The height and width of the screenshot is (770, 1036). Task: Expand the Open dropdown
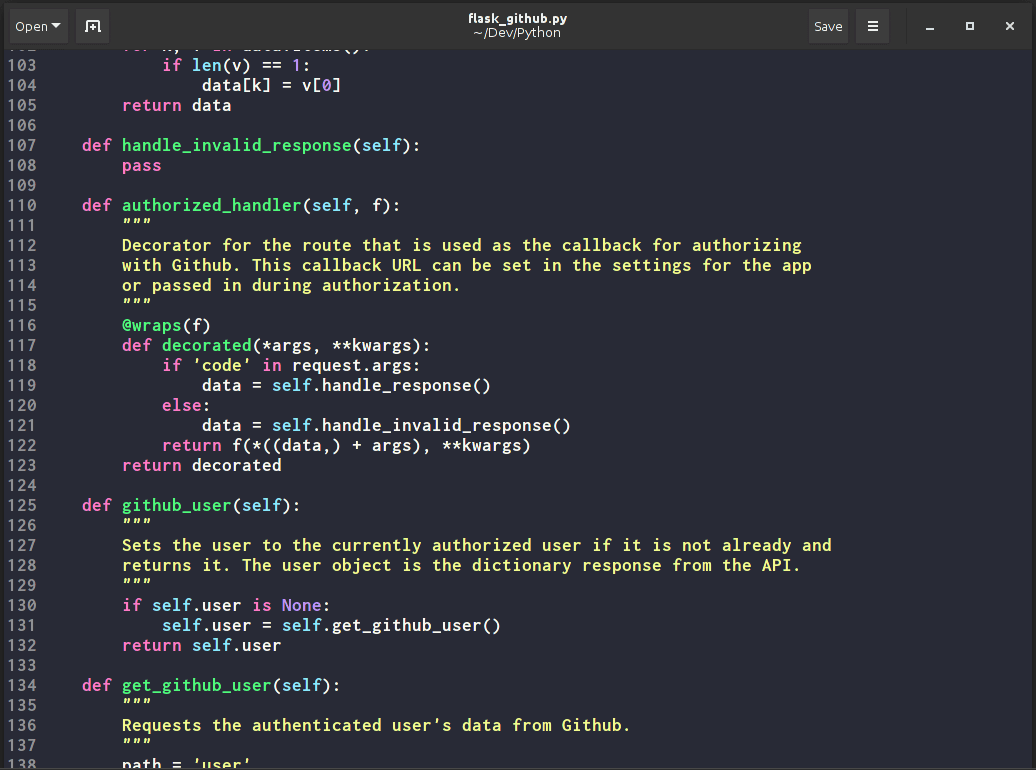click(37, 26)
